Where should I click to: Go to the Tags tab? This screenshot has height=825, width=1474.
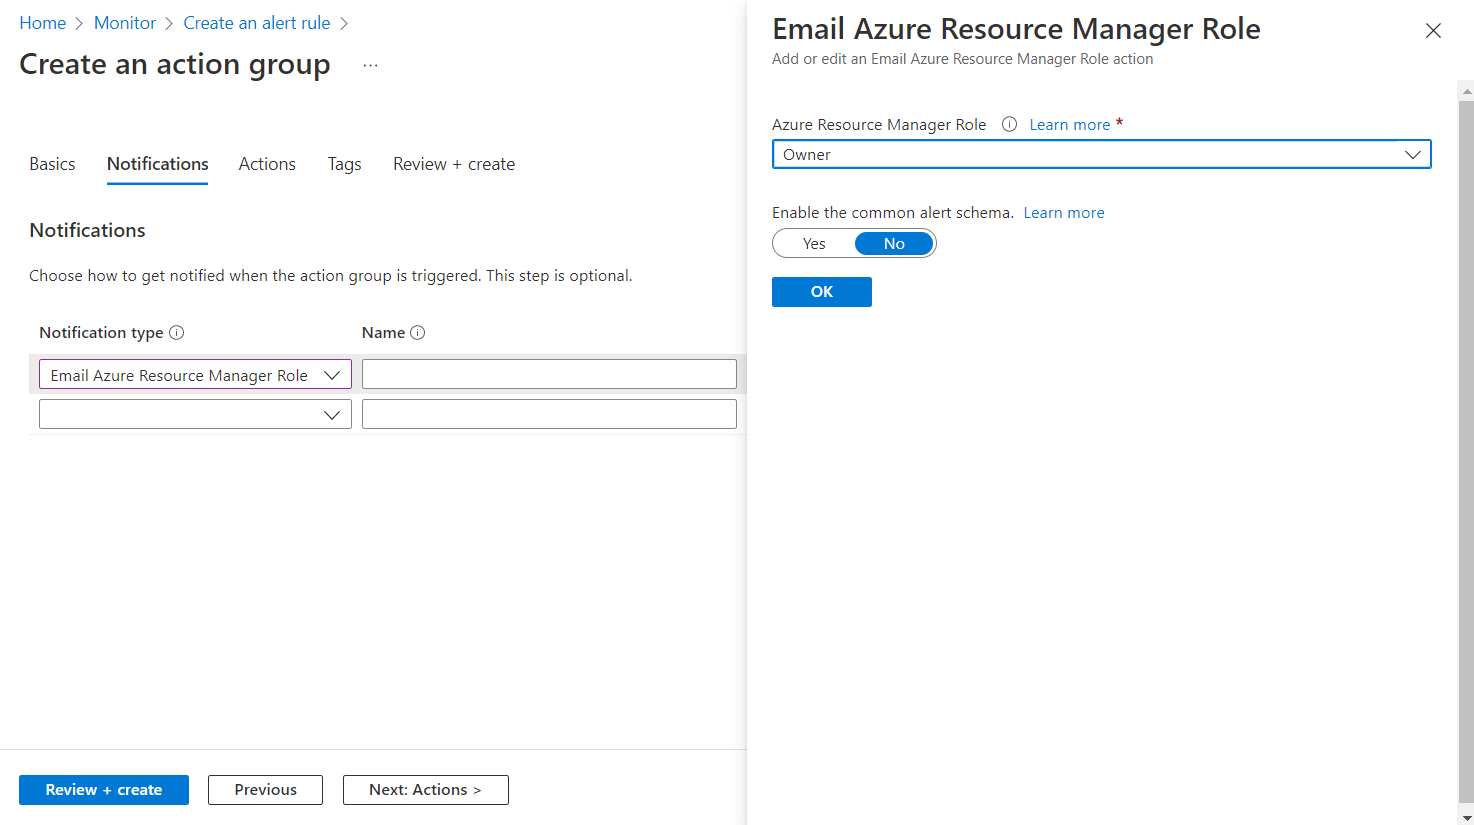pos(344,164)
